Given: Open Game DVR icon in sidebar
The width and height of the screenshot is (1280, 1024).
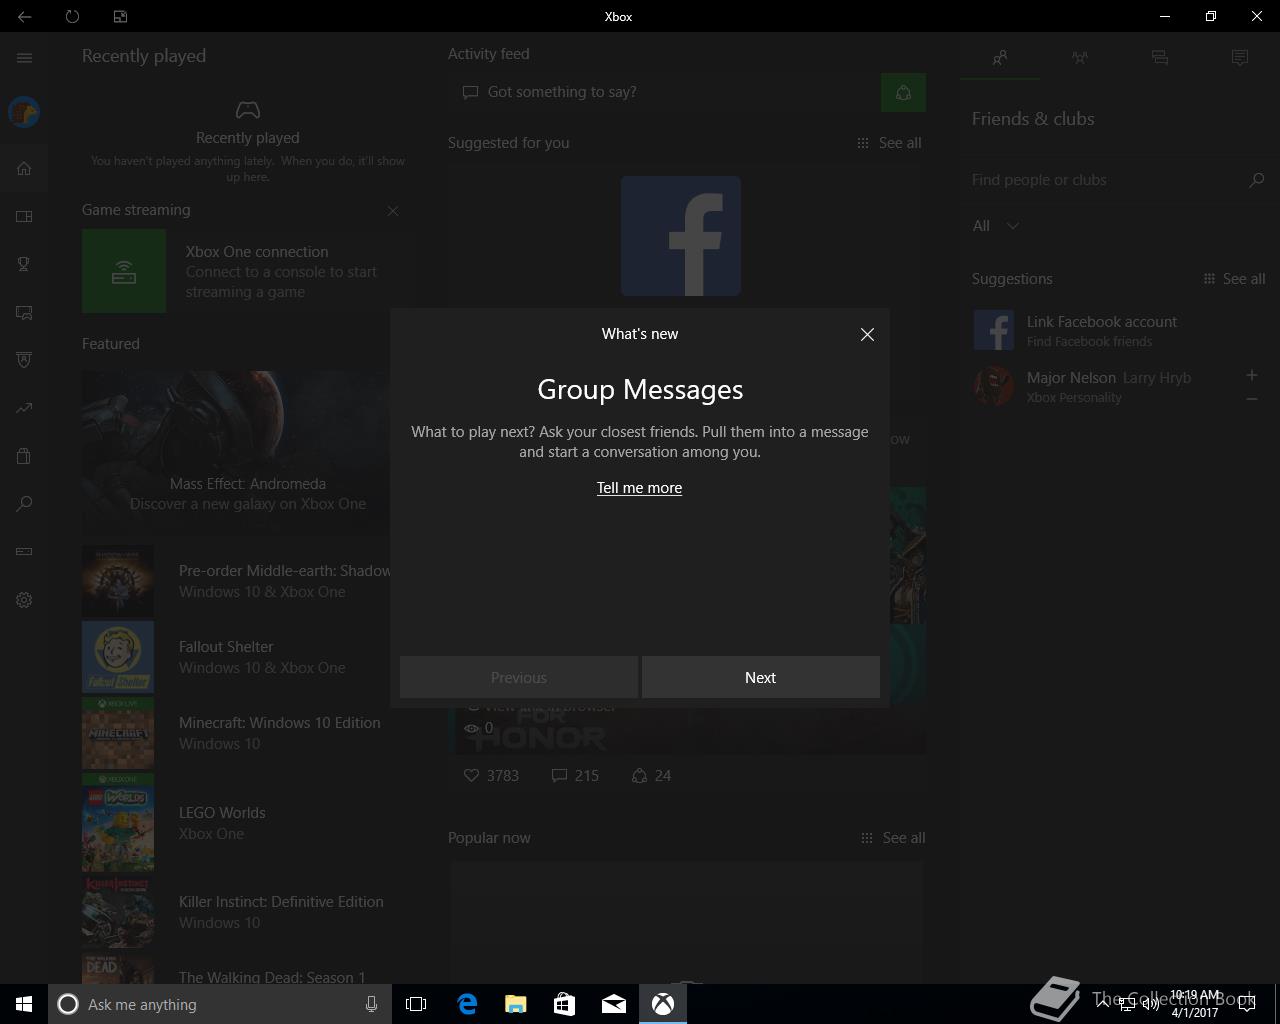Looking at the screenshot, I should tap(24, 312).
